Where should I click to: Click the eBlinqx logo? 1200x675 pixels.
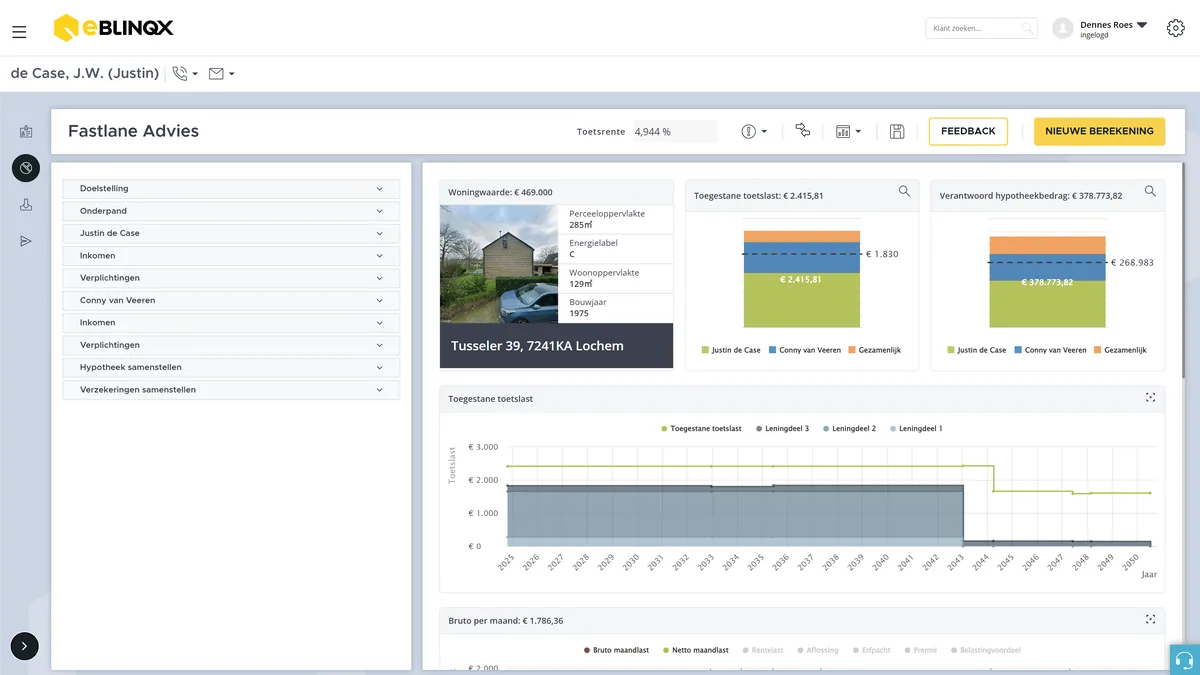[113, 28]
